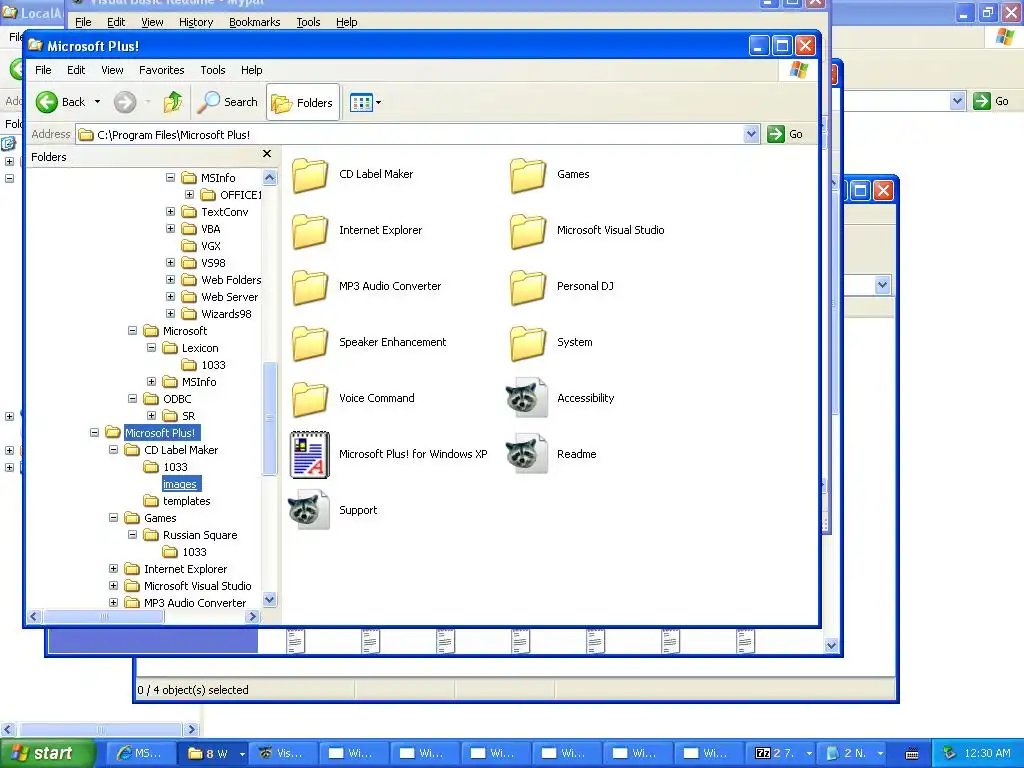Image resolution: width=1024 pixels, height=768 pixels.
Task: Collapse the Microsoft Plus! tree node
Action: click(95, 433)
